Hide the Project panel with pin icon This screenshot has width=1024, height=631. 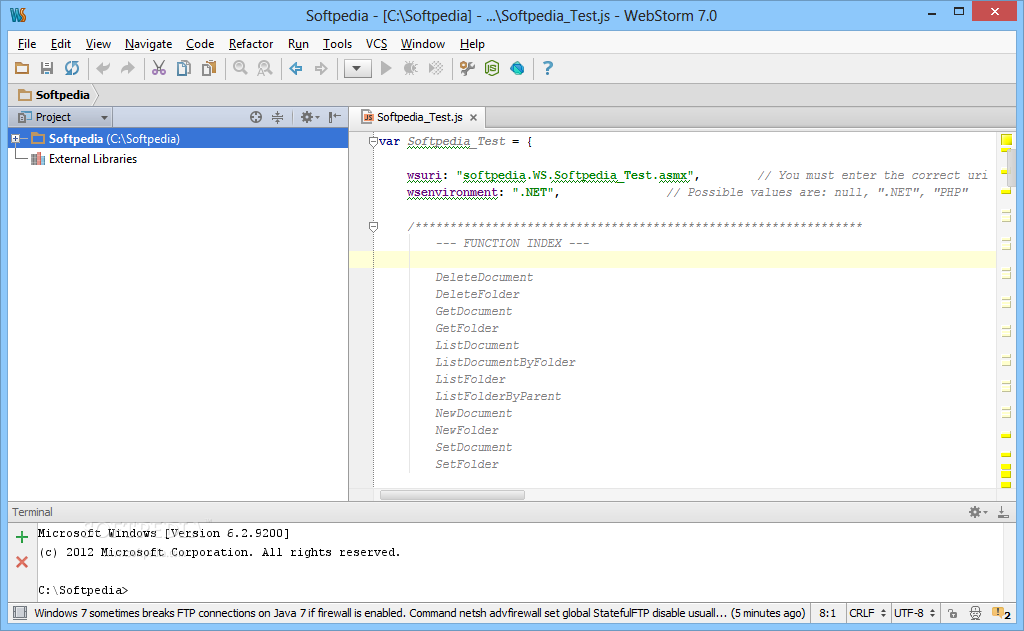pyautogui.click(x=334, y=117)
